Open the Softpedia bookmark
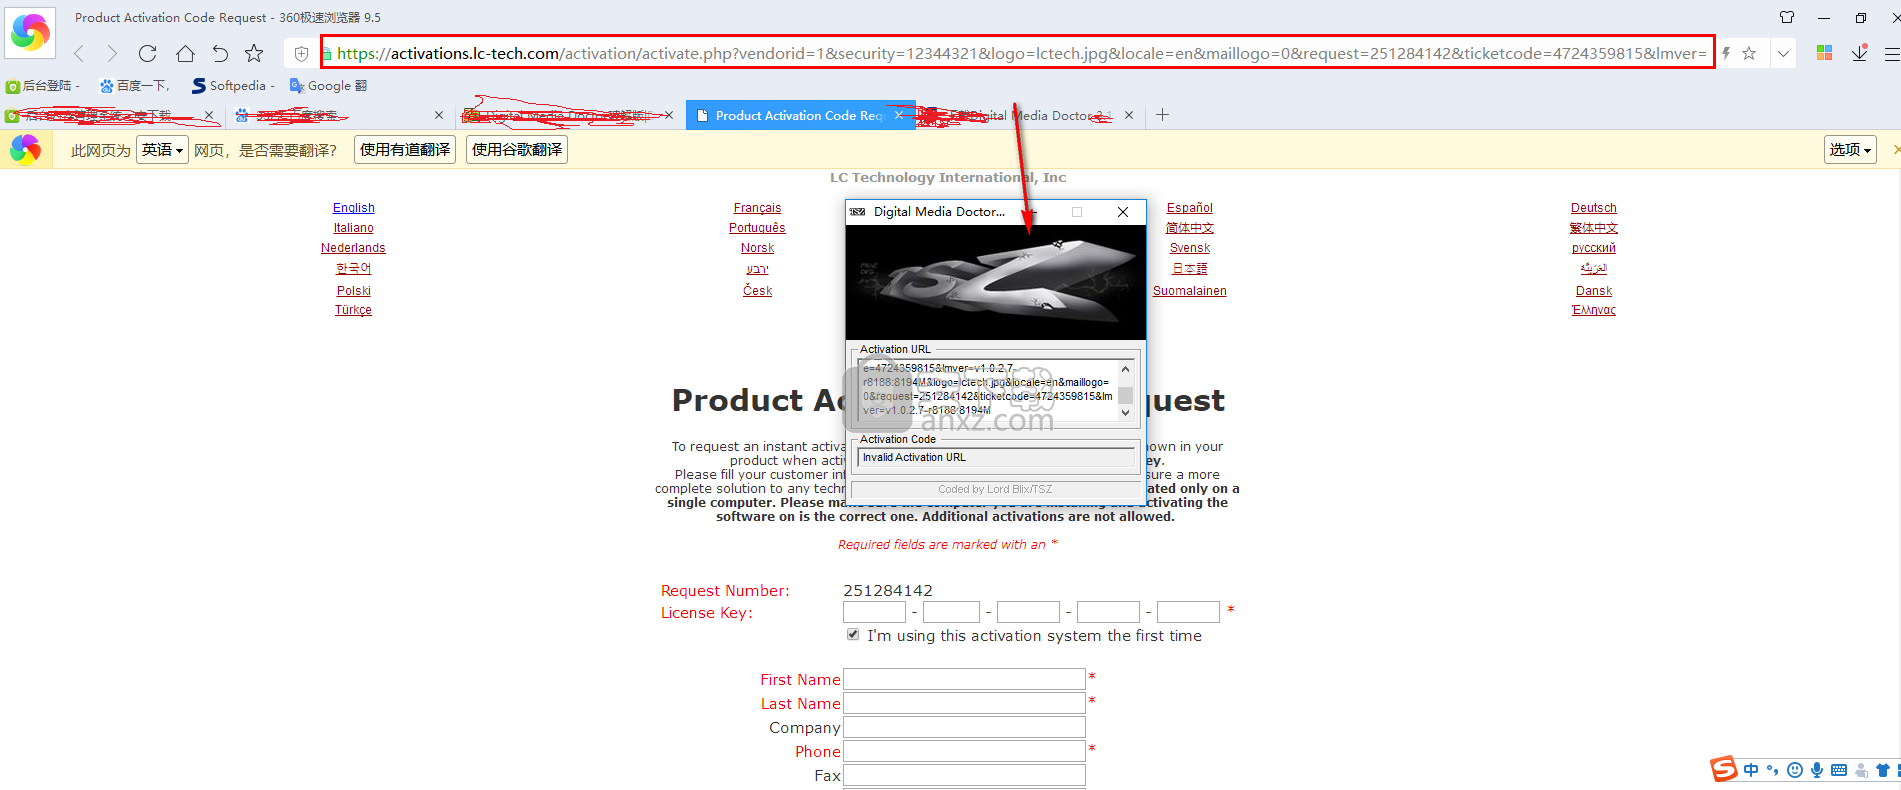1901x790 pixels. click(x=233, y=86)
